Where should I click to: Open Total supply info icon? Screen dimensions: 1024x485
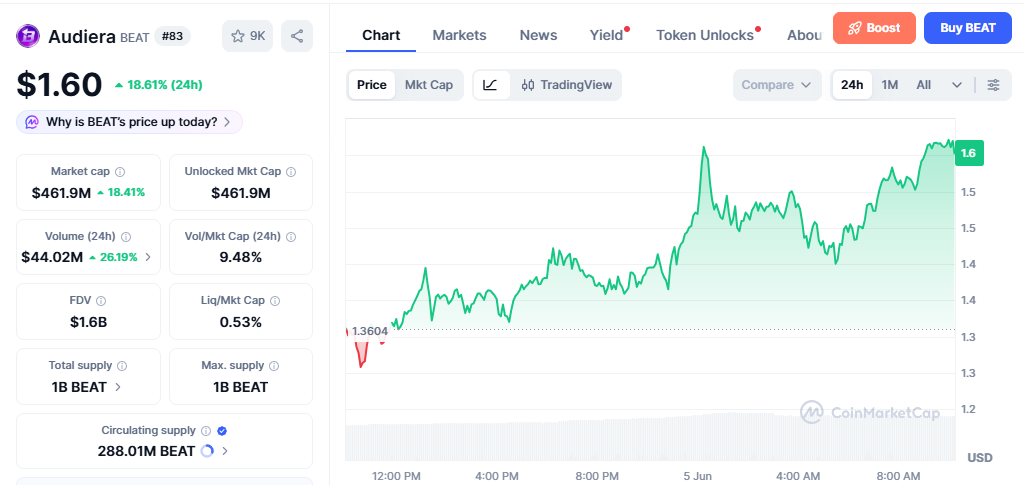click(x=122, y=366)
